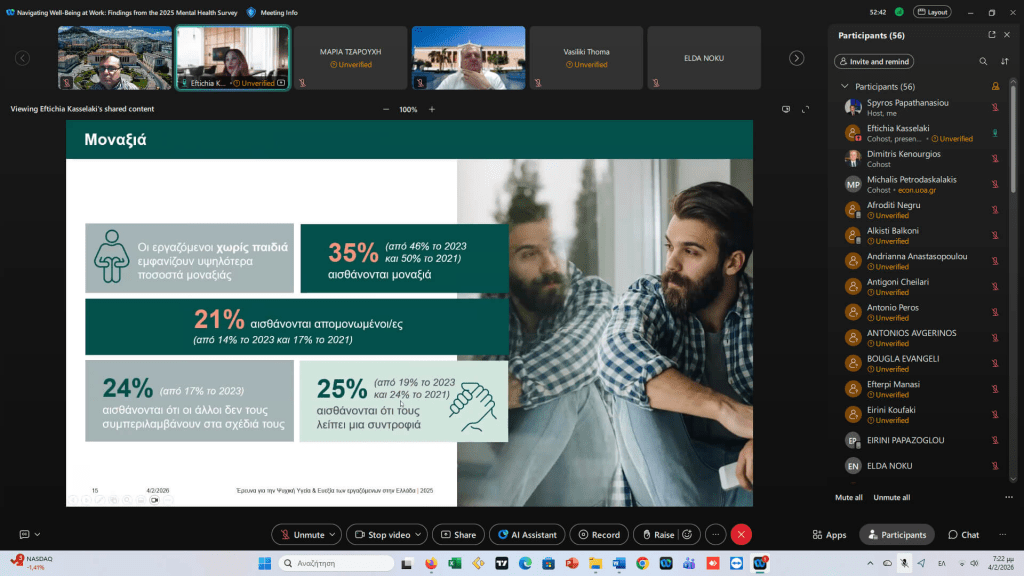The image size is (1024, 576).
Task: Toggle Michalis Petrodaskalakis mute icon
Action: [995, 184]
